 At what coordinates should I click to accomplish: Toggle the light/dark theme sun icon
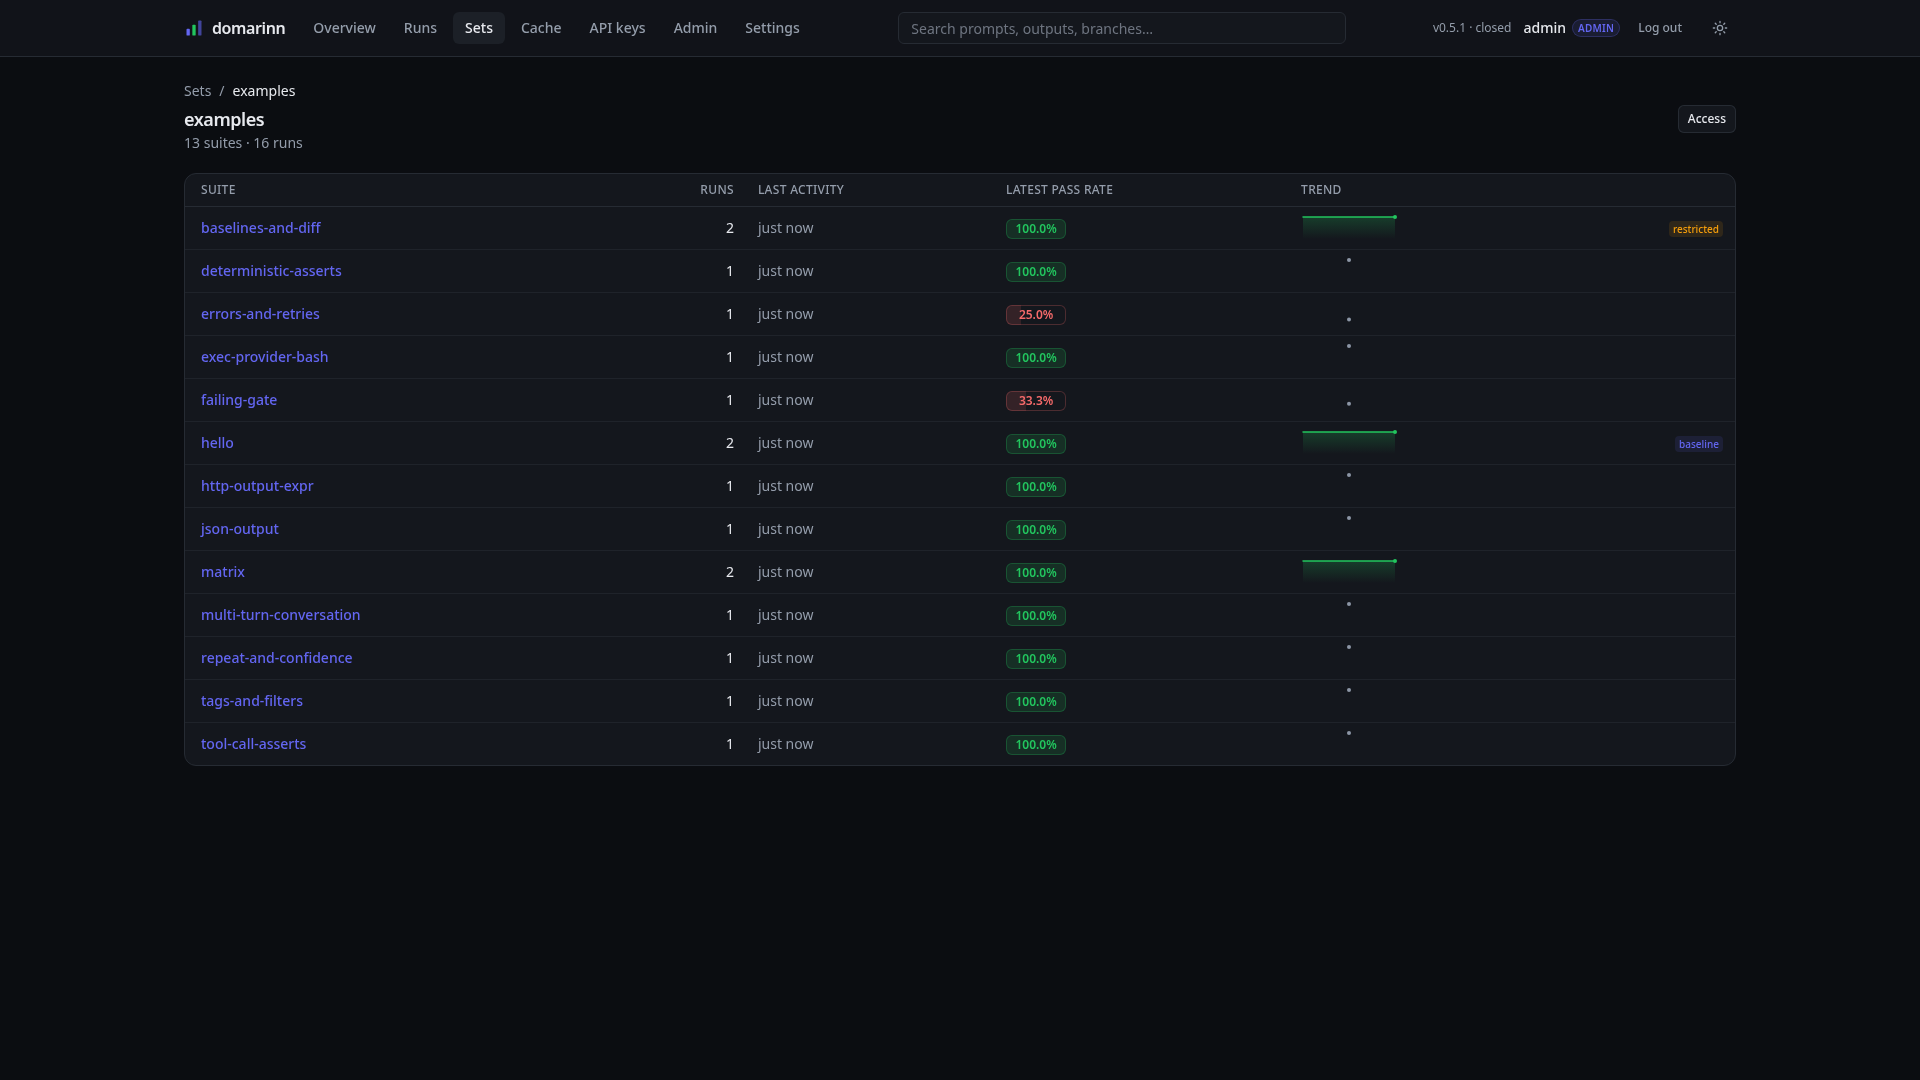click(x=1720, y=28)
